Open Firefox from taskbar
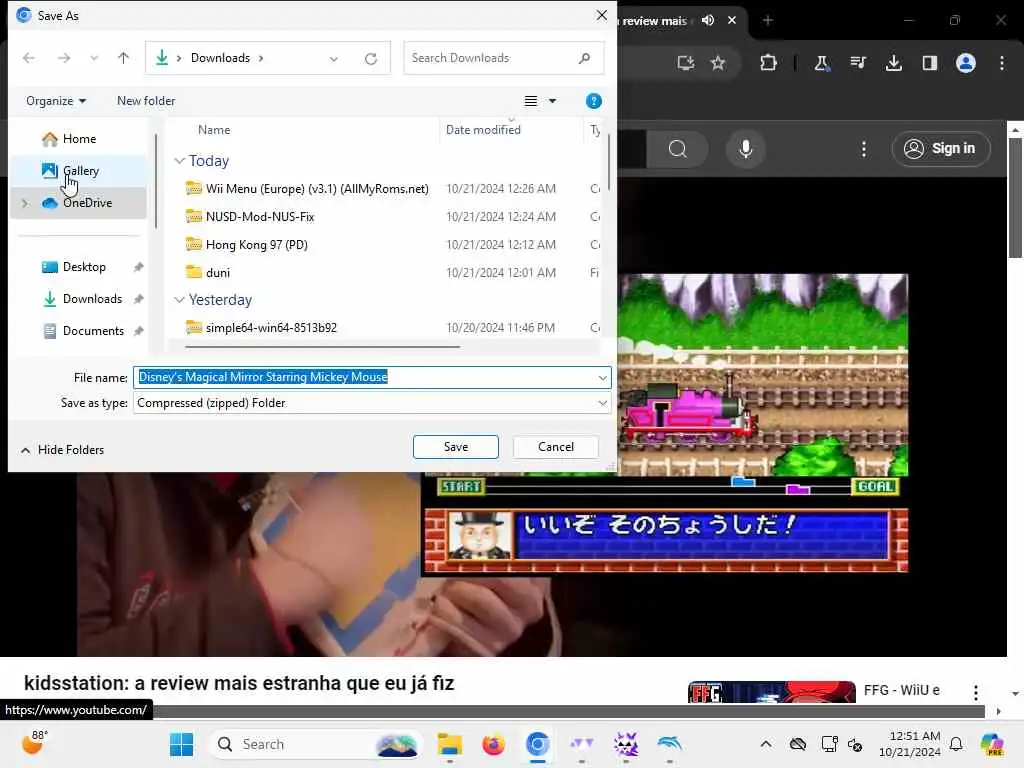Image resolution: width=1024 pixels, height=768 pixels. click(493, 744)
